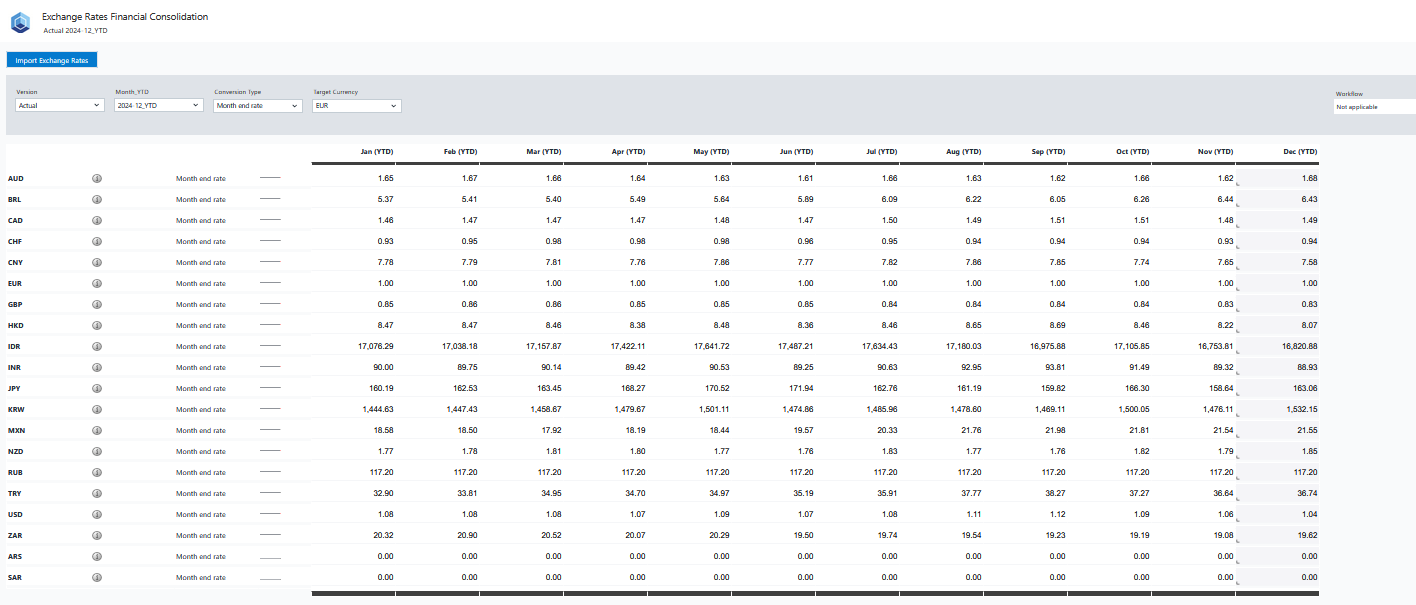Select the Not applicable Workflow field
This screenshot has height=605, width=1416.
[1374, 106]
